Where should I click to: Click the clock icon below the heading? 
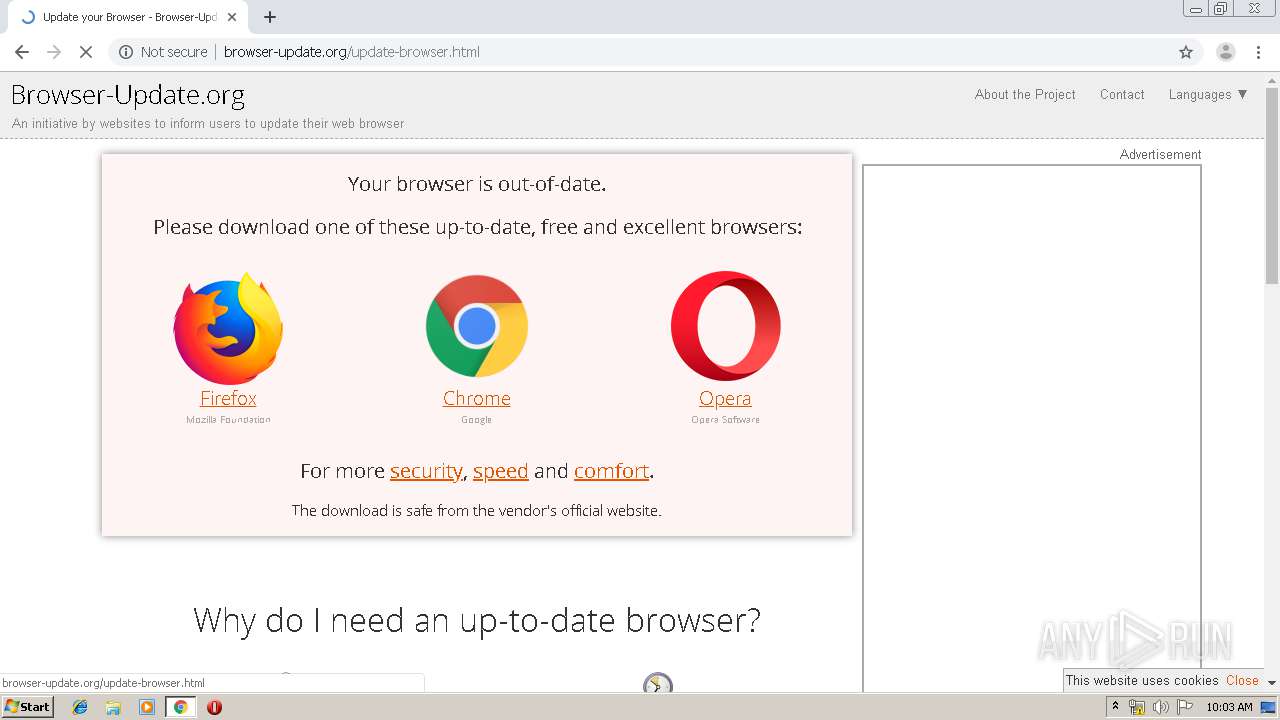click(657, 683)
